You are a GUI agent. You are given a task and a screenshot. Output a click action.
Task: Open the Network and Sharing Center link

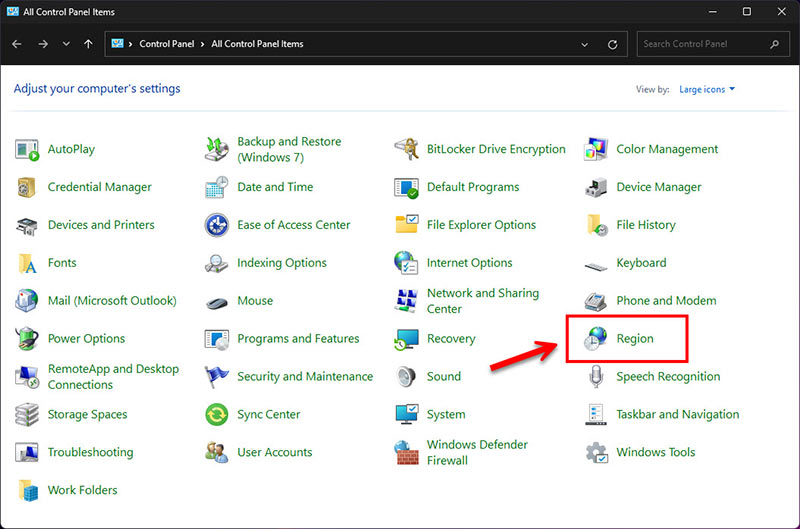point(483,301)
